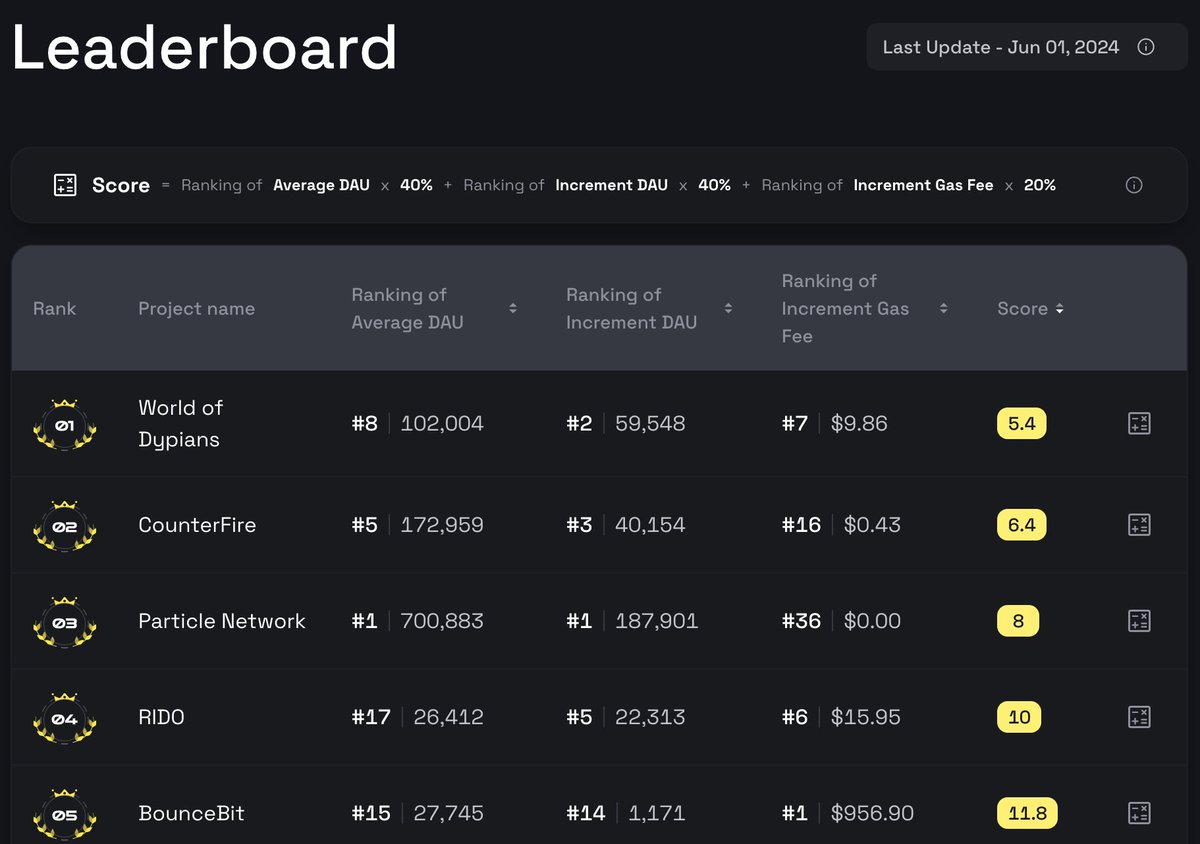Screen dimensions: 1200x844
Task: Click the score badge showing 8
Action: click(x=1018, y=621)
